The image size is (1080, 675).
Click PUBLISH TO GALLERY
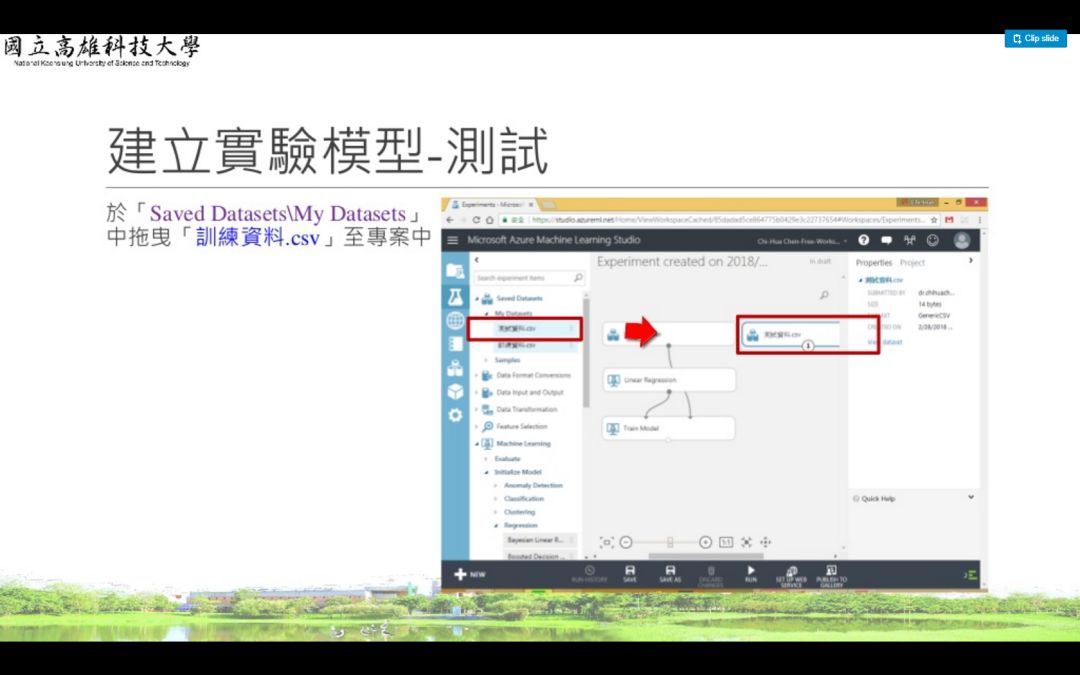831,576
